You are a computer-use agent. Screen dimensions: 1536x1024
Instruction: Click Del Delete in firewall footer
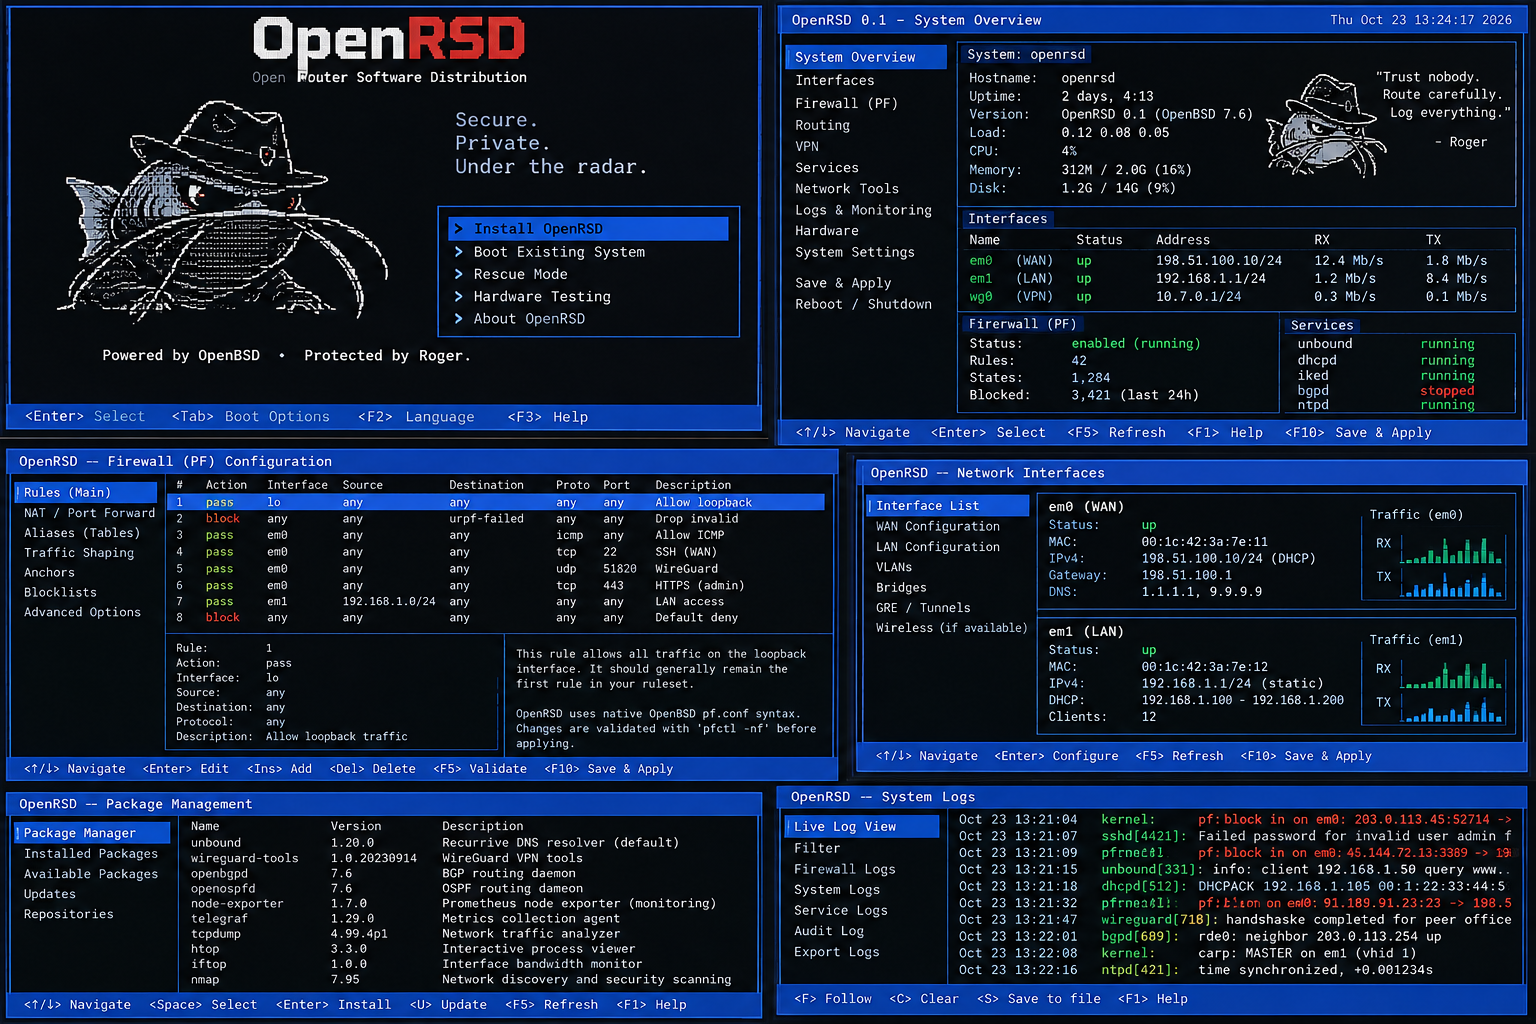[372, 769]
